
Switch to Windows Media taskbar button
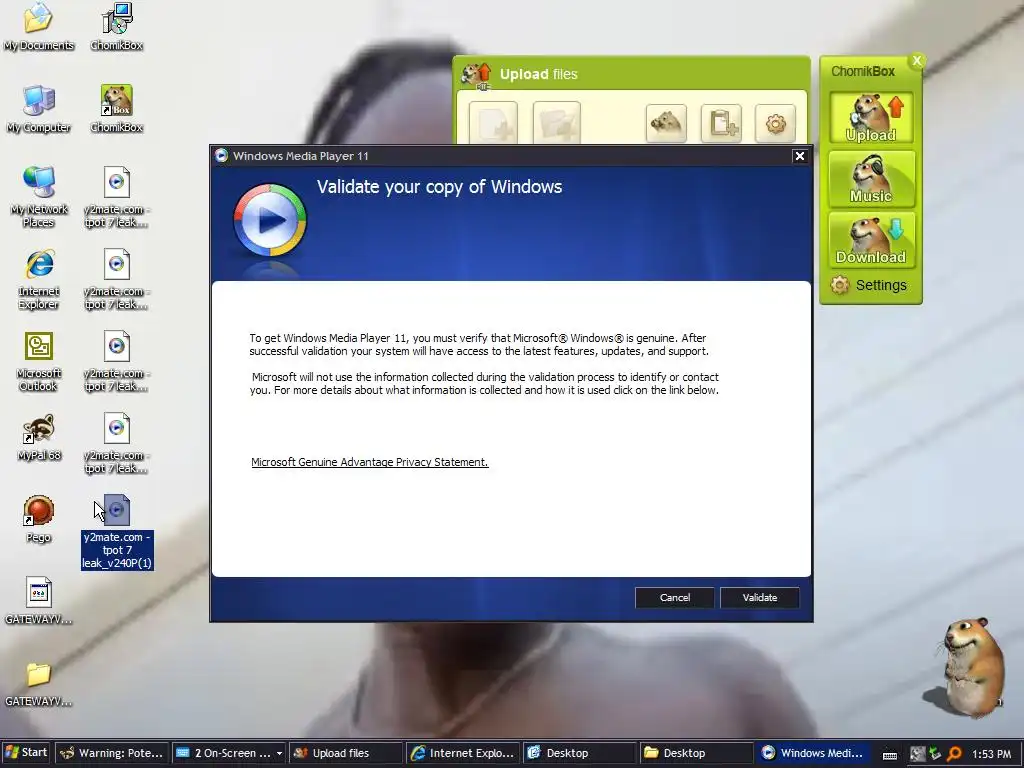[x=813, y=753]
